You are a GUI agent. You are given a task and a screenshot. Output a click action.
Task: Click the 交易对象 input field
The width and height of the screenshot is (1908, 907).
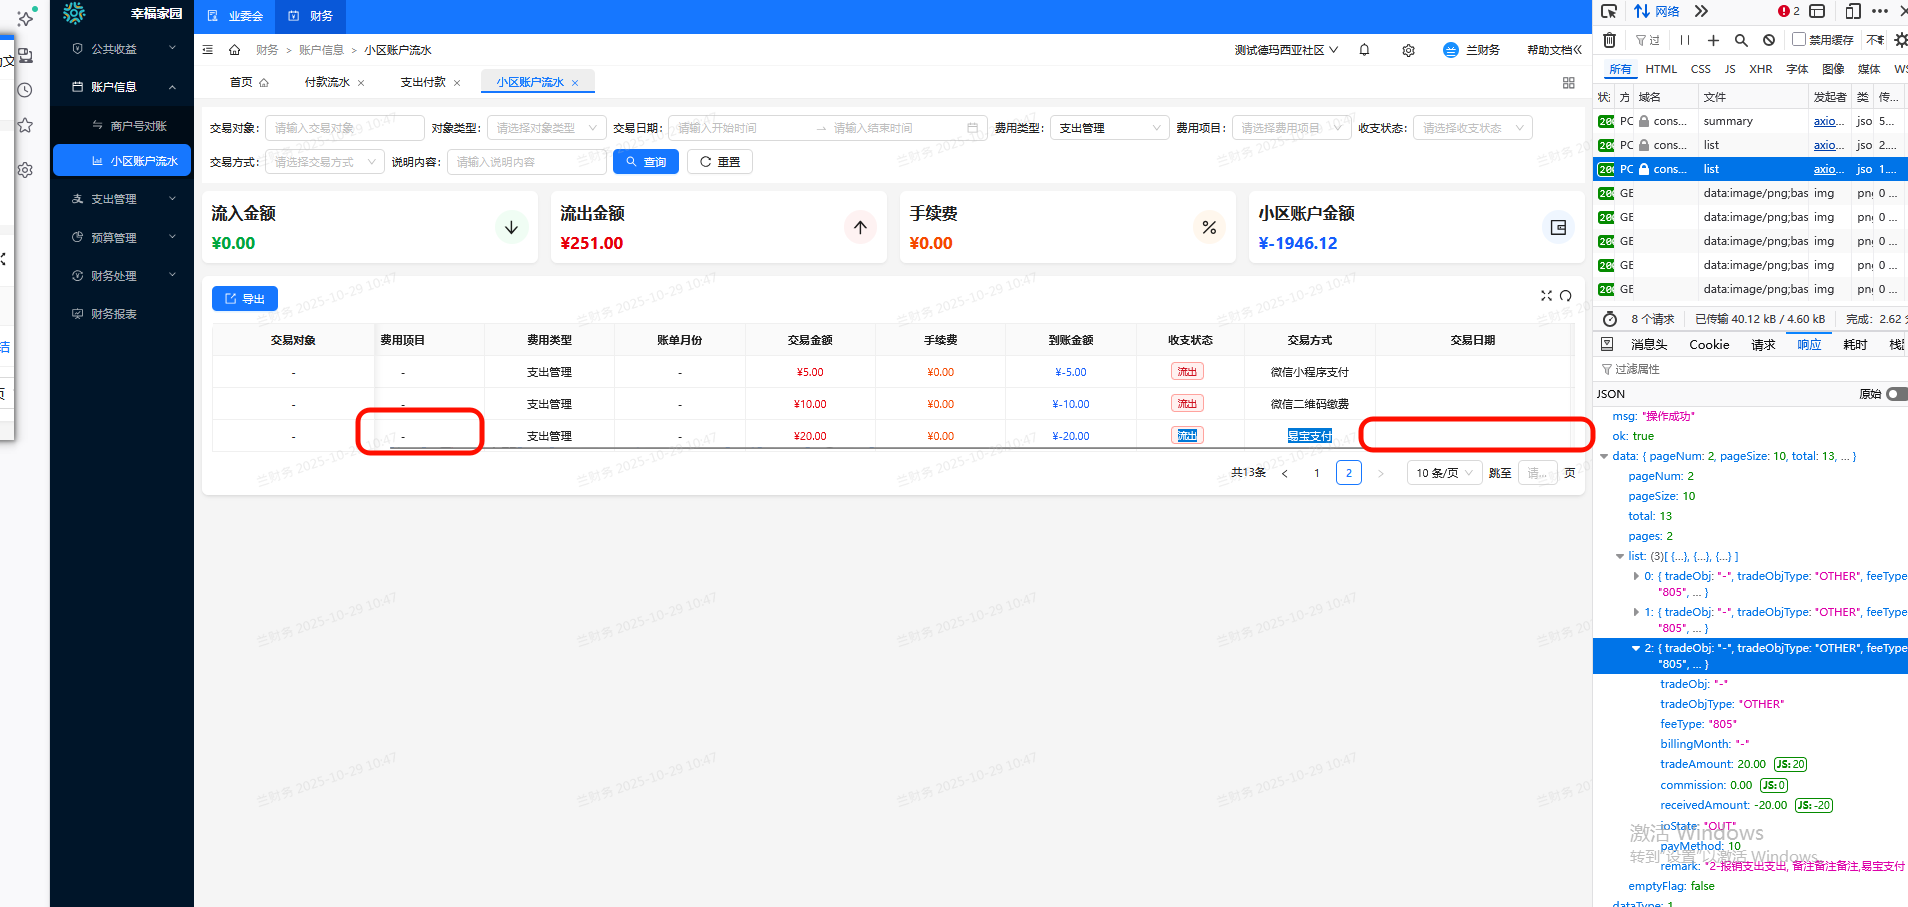[344, 128]
